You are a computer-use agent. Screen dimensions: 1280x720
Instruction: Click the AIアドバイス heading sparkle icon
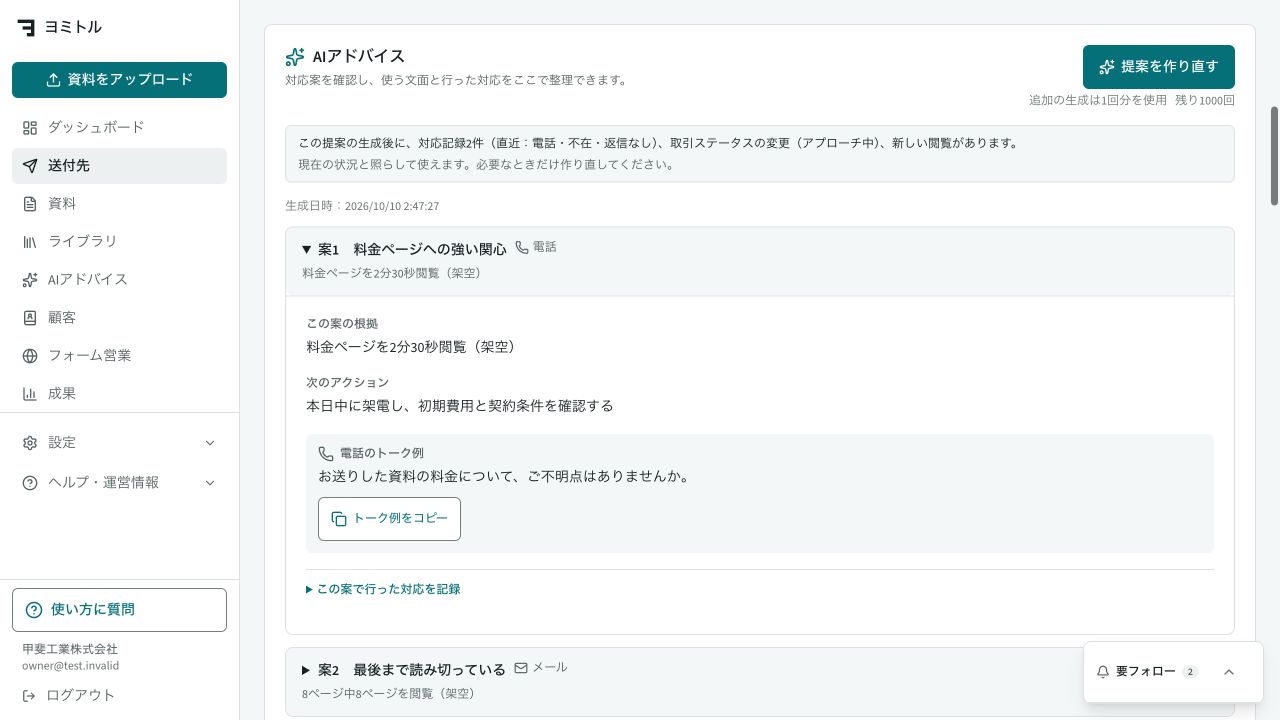[x=295, y=57]
